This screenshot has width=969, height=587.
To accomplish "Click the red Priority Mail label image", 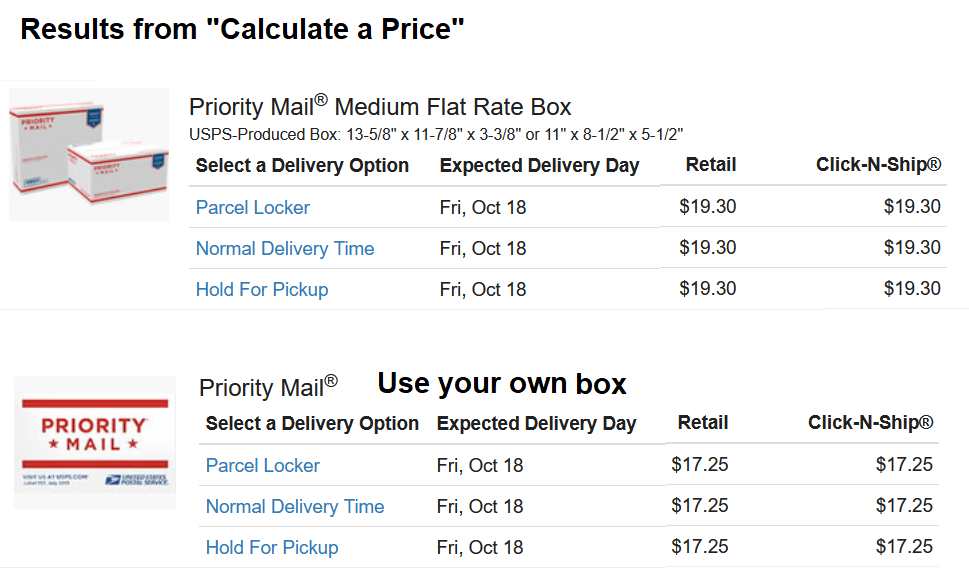I will pos(93,441).
